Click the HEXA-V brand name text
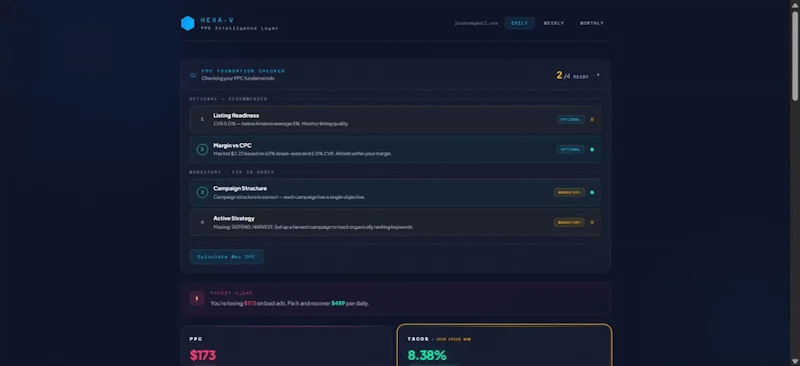The height and width of the screenshot is (366, 800). click(217, 20)
